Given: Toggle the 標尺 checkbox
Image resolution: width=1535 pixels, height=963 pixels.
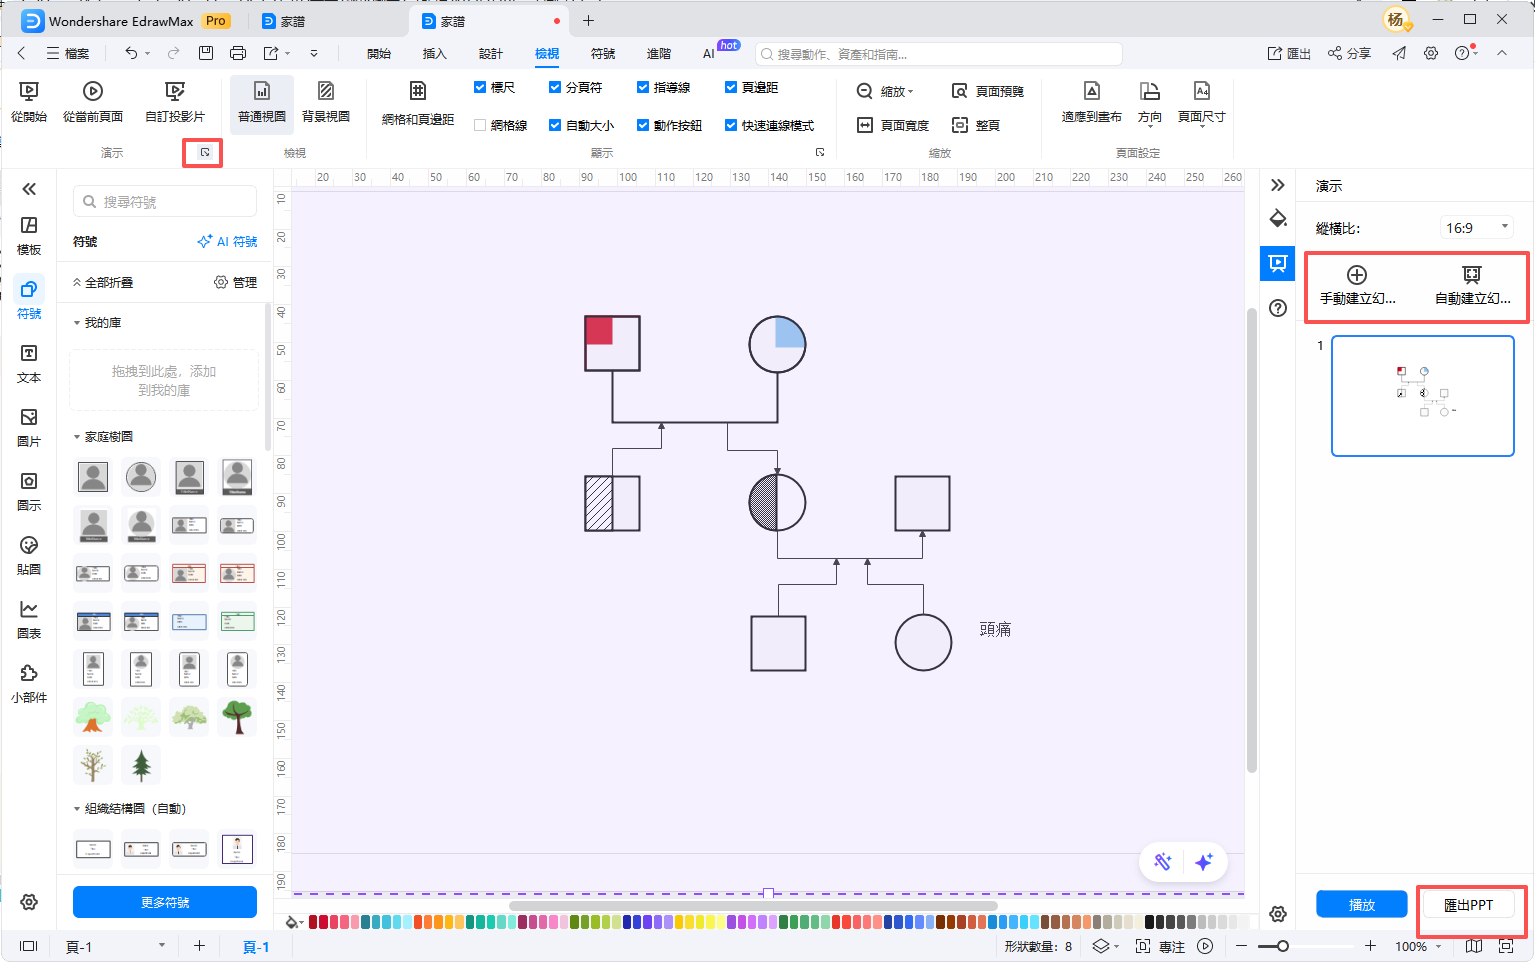Looking at the screenshot, I should point(480,88).
